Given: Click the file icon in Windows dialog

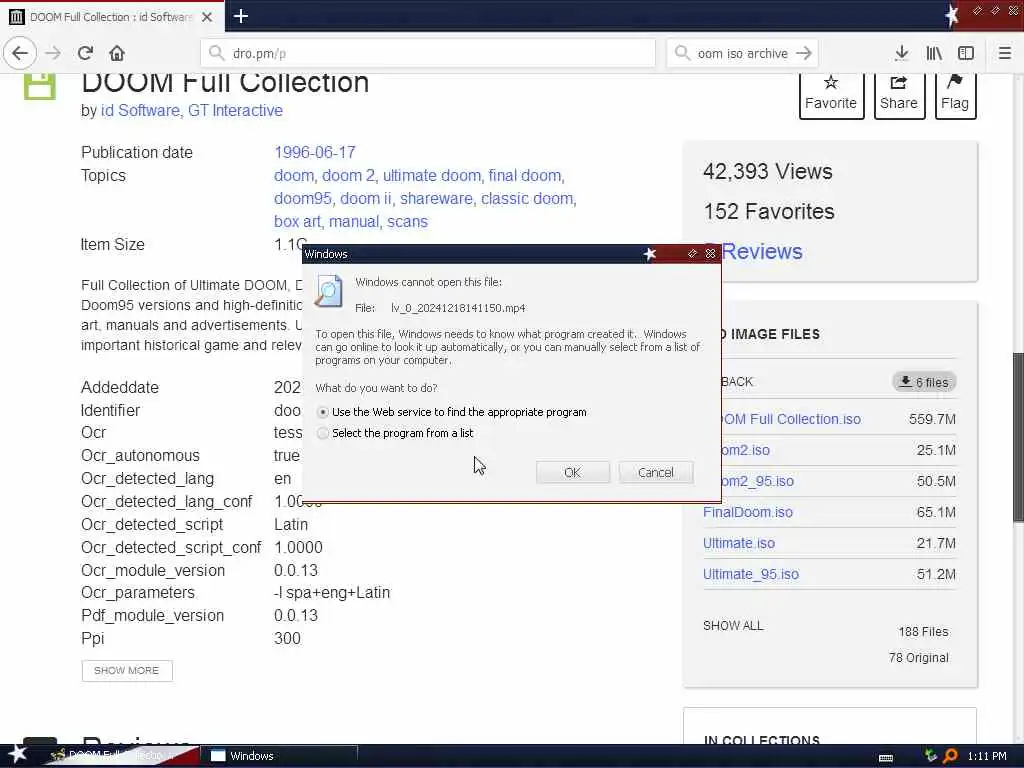Looking at the screenshot, I should [x=328, y=291].
